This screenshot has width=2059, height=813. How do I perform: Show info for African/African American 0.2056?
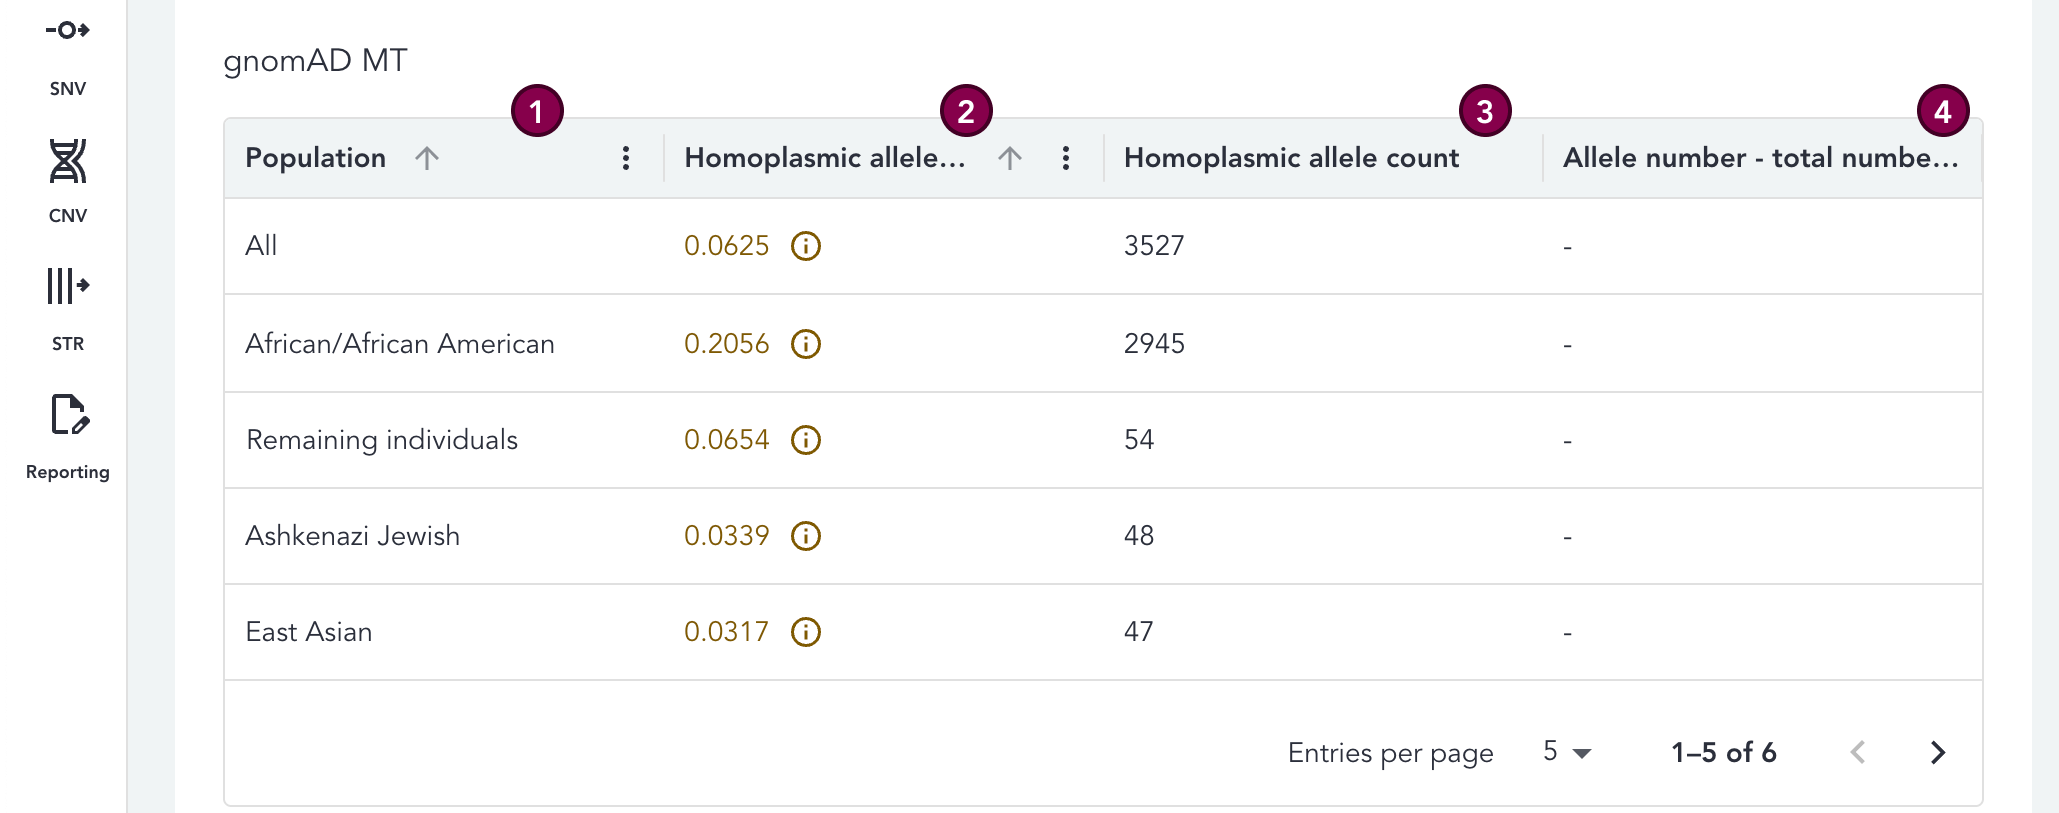(x=805, y=344)
